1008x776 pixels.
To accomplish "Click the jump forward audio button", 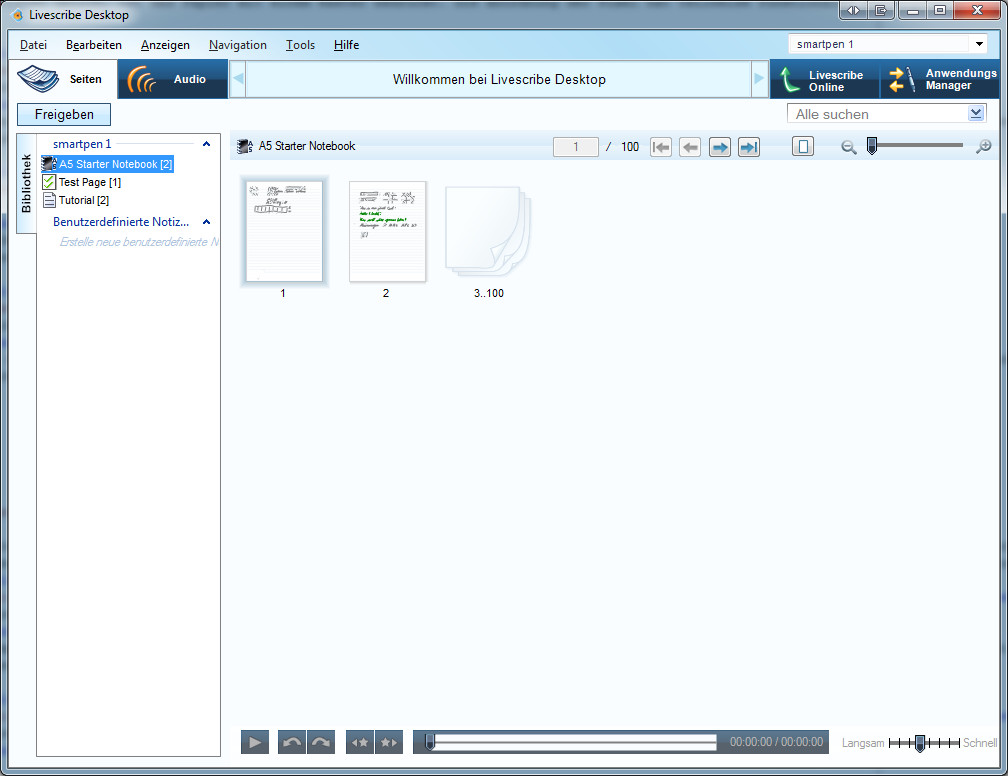I will tap(321, 743).
